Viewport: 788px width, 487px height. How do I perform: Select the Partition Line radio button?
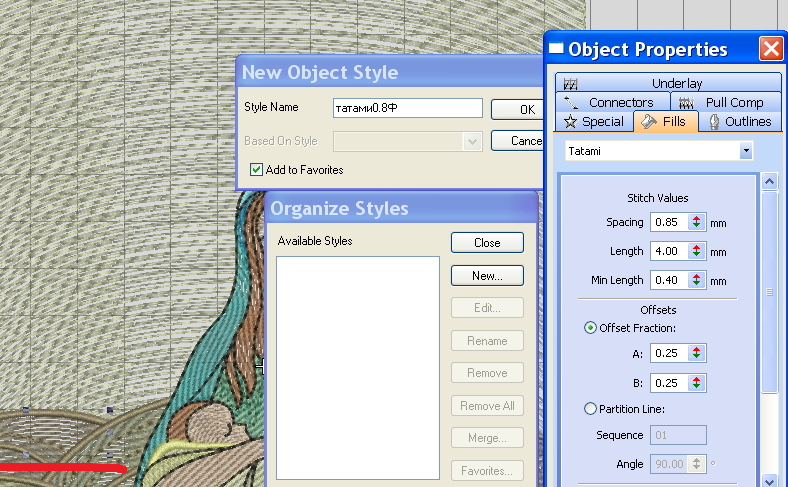coord(591,408)
